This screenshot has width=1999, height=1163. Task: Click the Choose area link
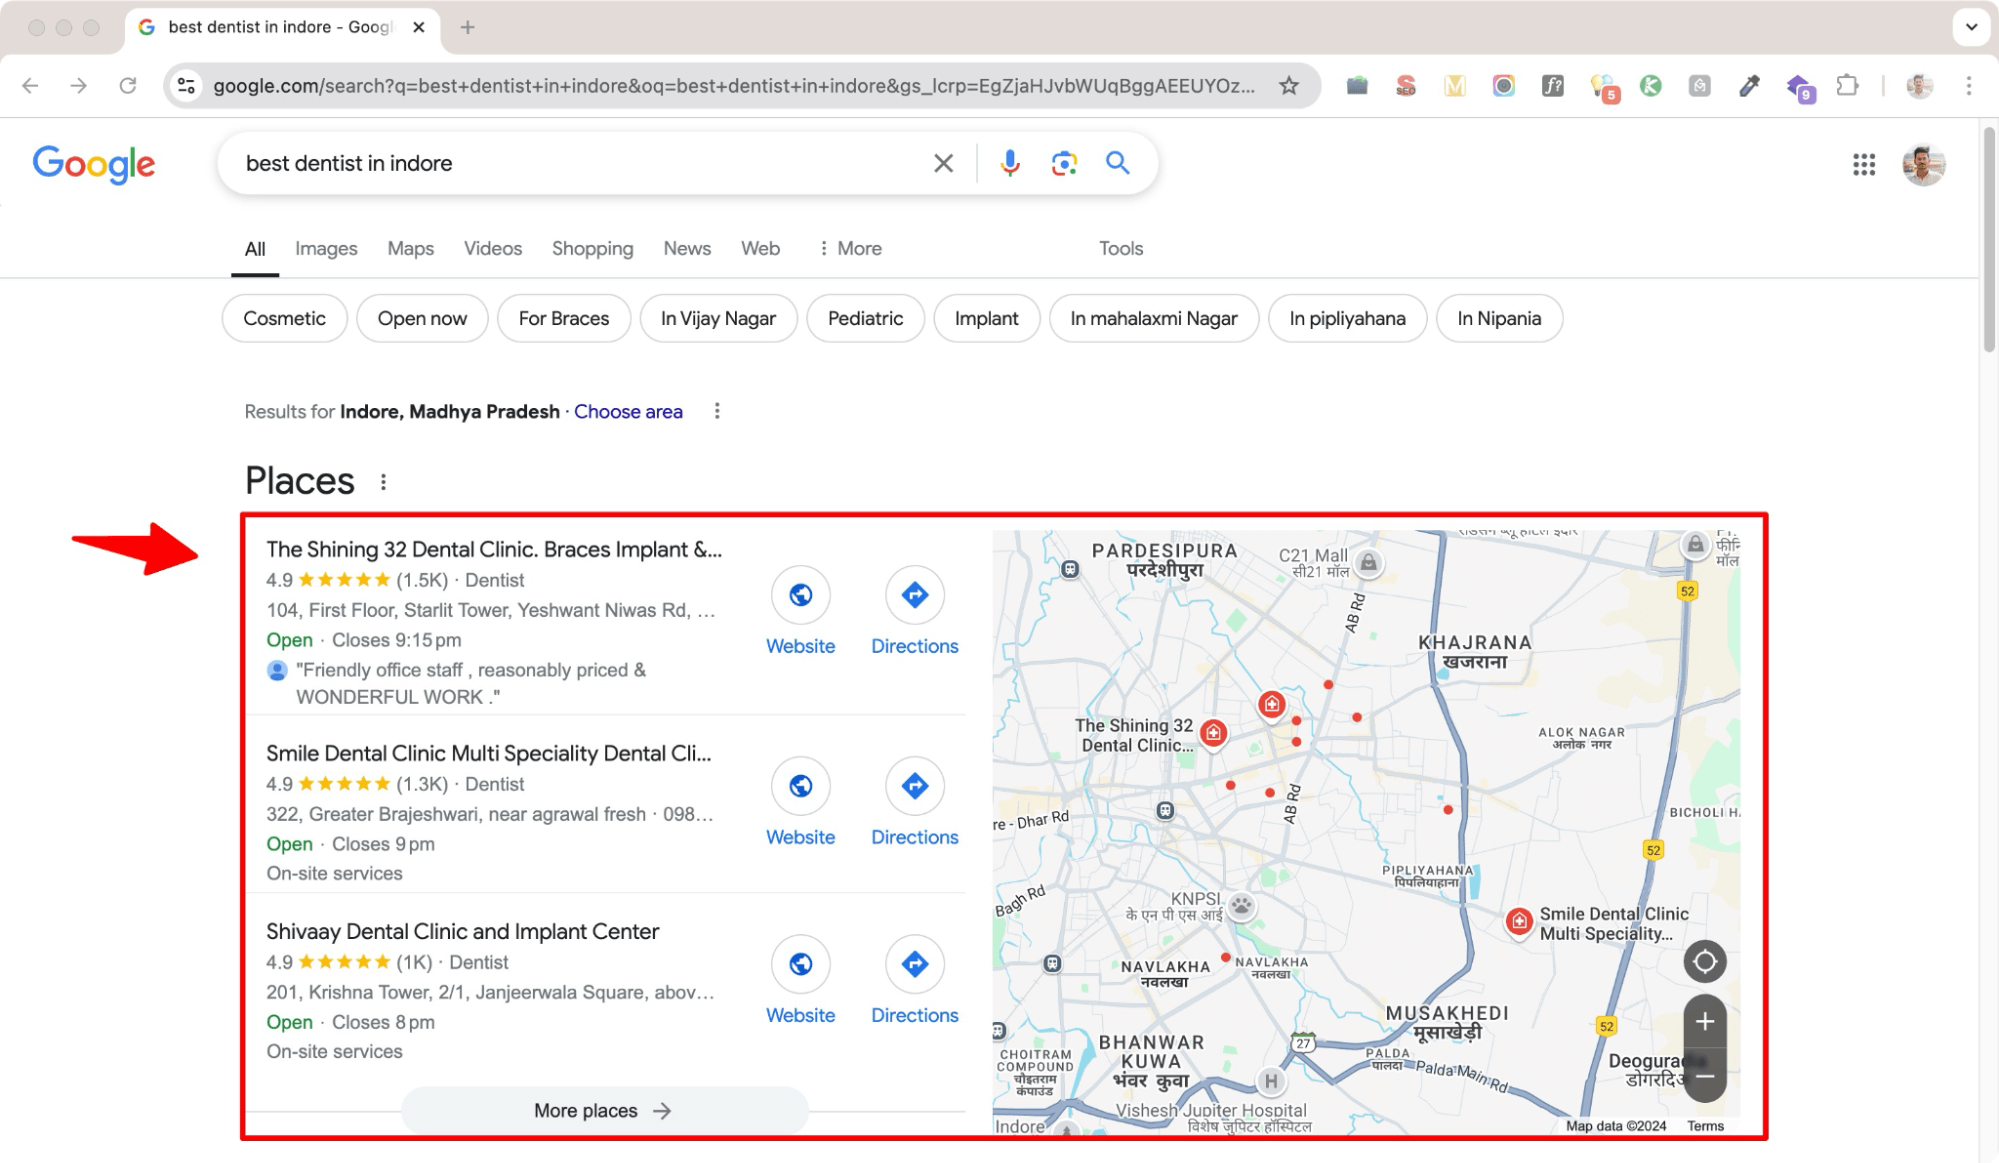628,411
